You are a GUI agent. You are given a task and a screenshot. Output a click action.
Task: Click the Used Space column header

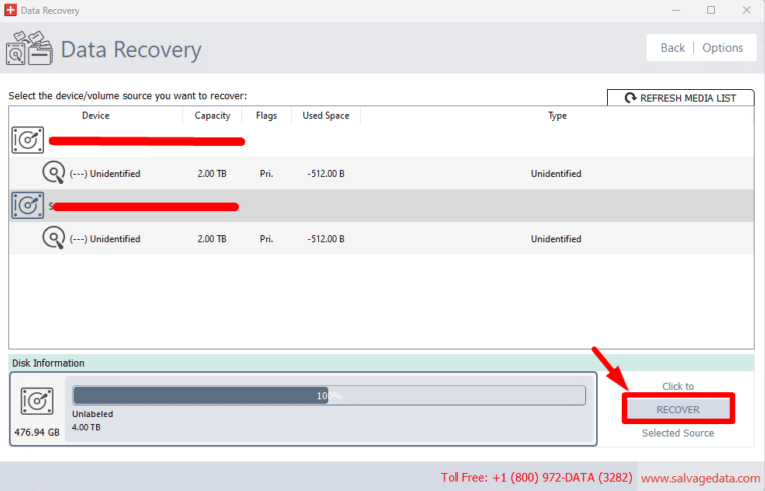[326, 116]
